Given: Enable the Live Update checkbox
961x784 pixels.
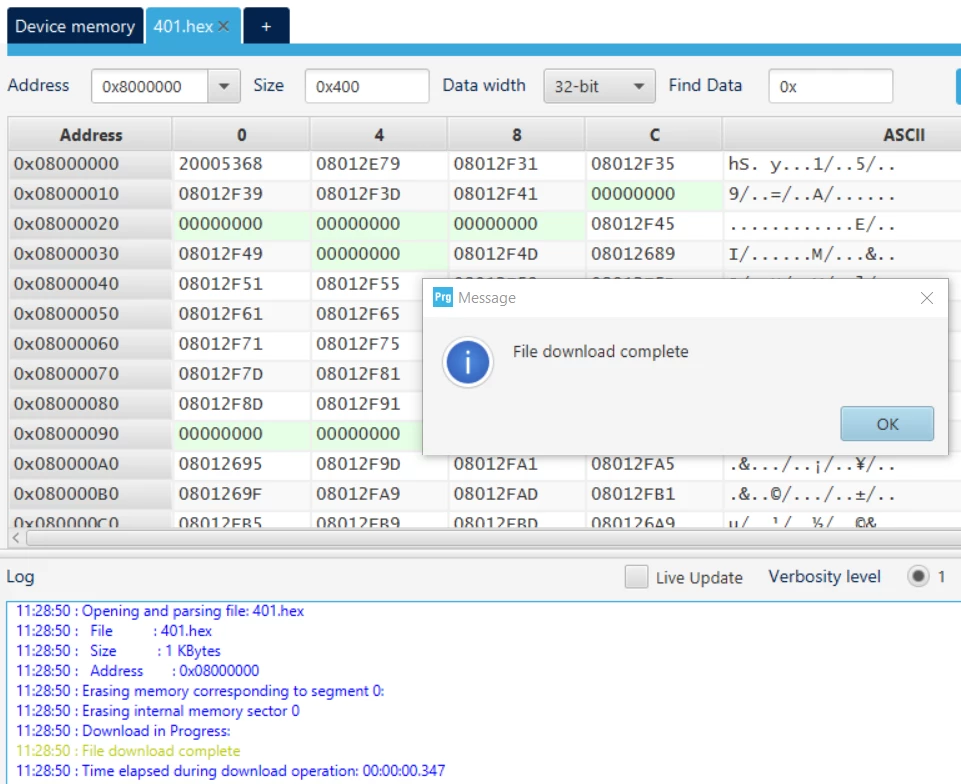Looking at the screenshot, I should pos(636,577).
